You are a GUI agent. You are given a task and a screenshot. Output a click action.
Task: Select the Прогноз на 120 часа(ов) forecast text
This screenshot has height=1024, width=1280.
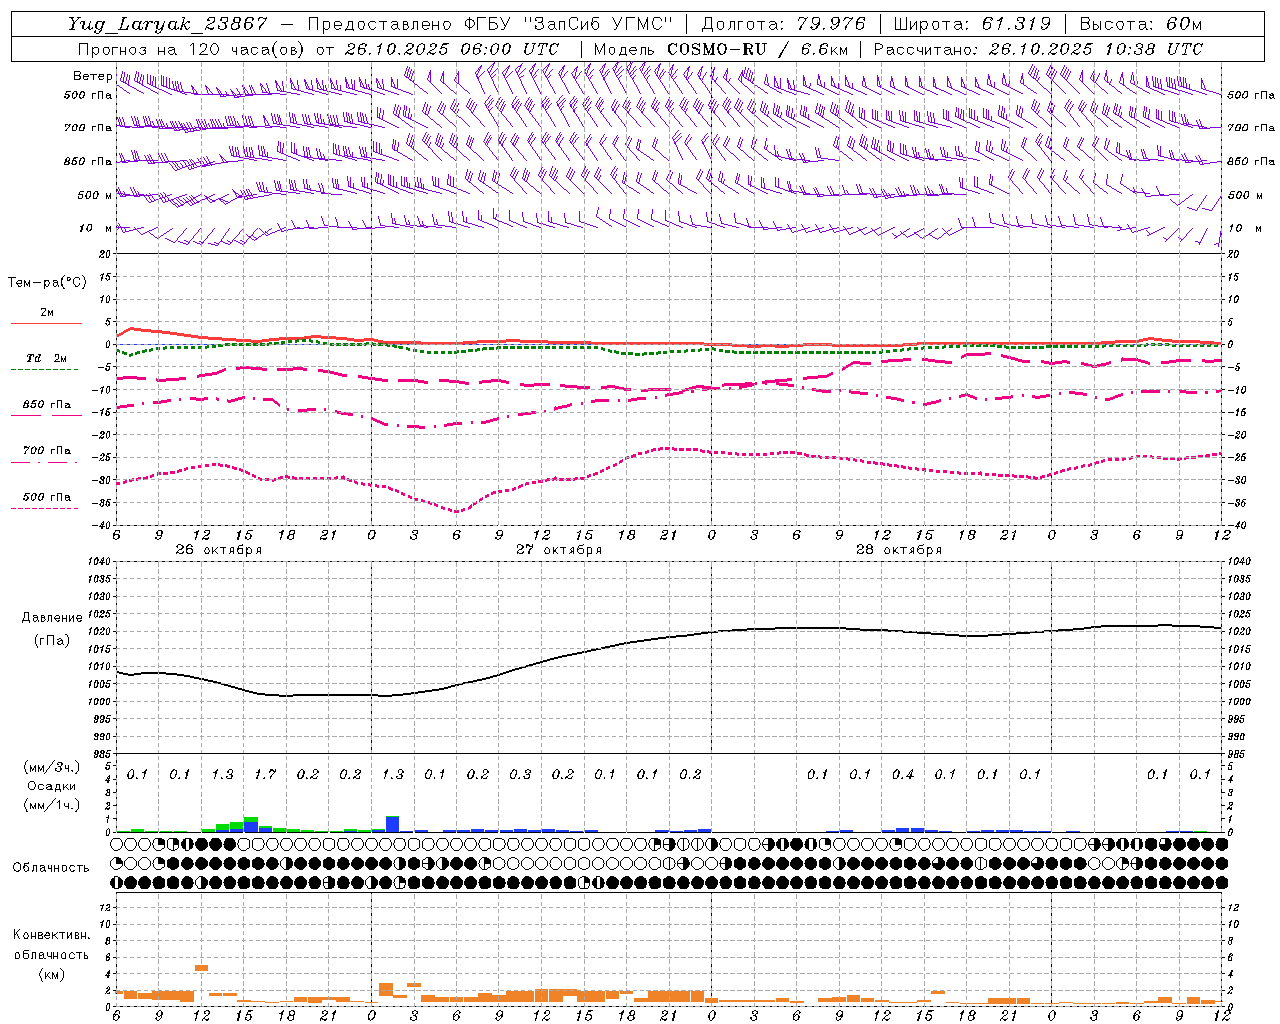point(192,49)
